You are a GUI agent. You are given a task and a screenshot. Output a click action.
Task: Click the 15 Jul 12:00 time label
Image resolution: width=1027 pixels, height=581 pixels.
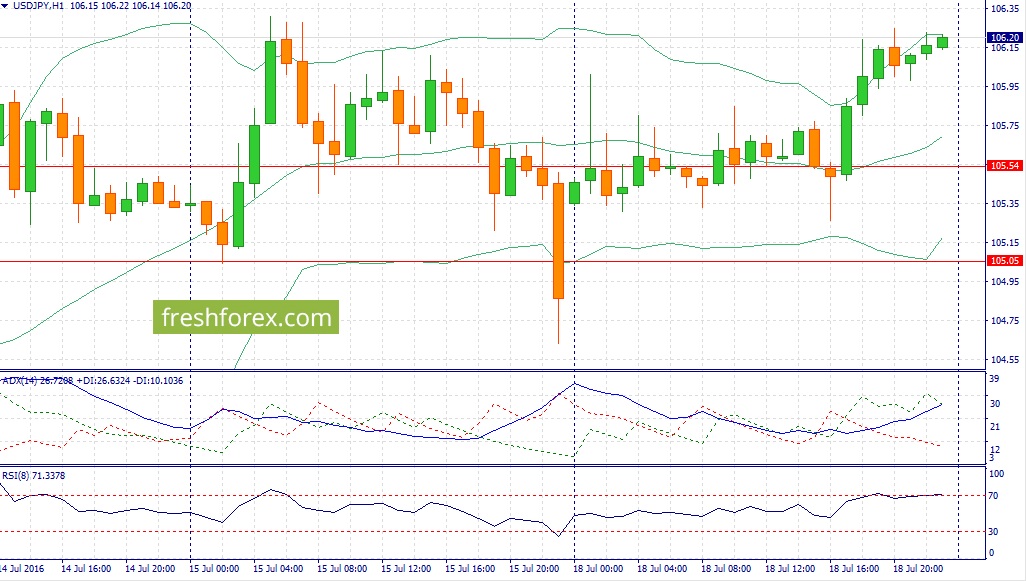(x=406, y=569)
